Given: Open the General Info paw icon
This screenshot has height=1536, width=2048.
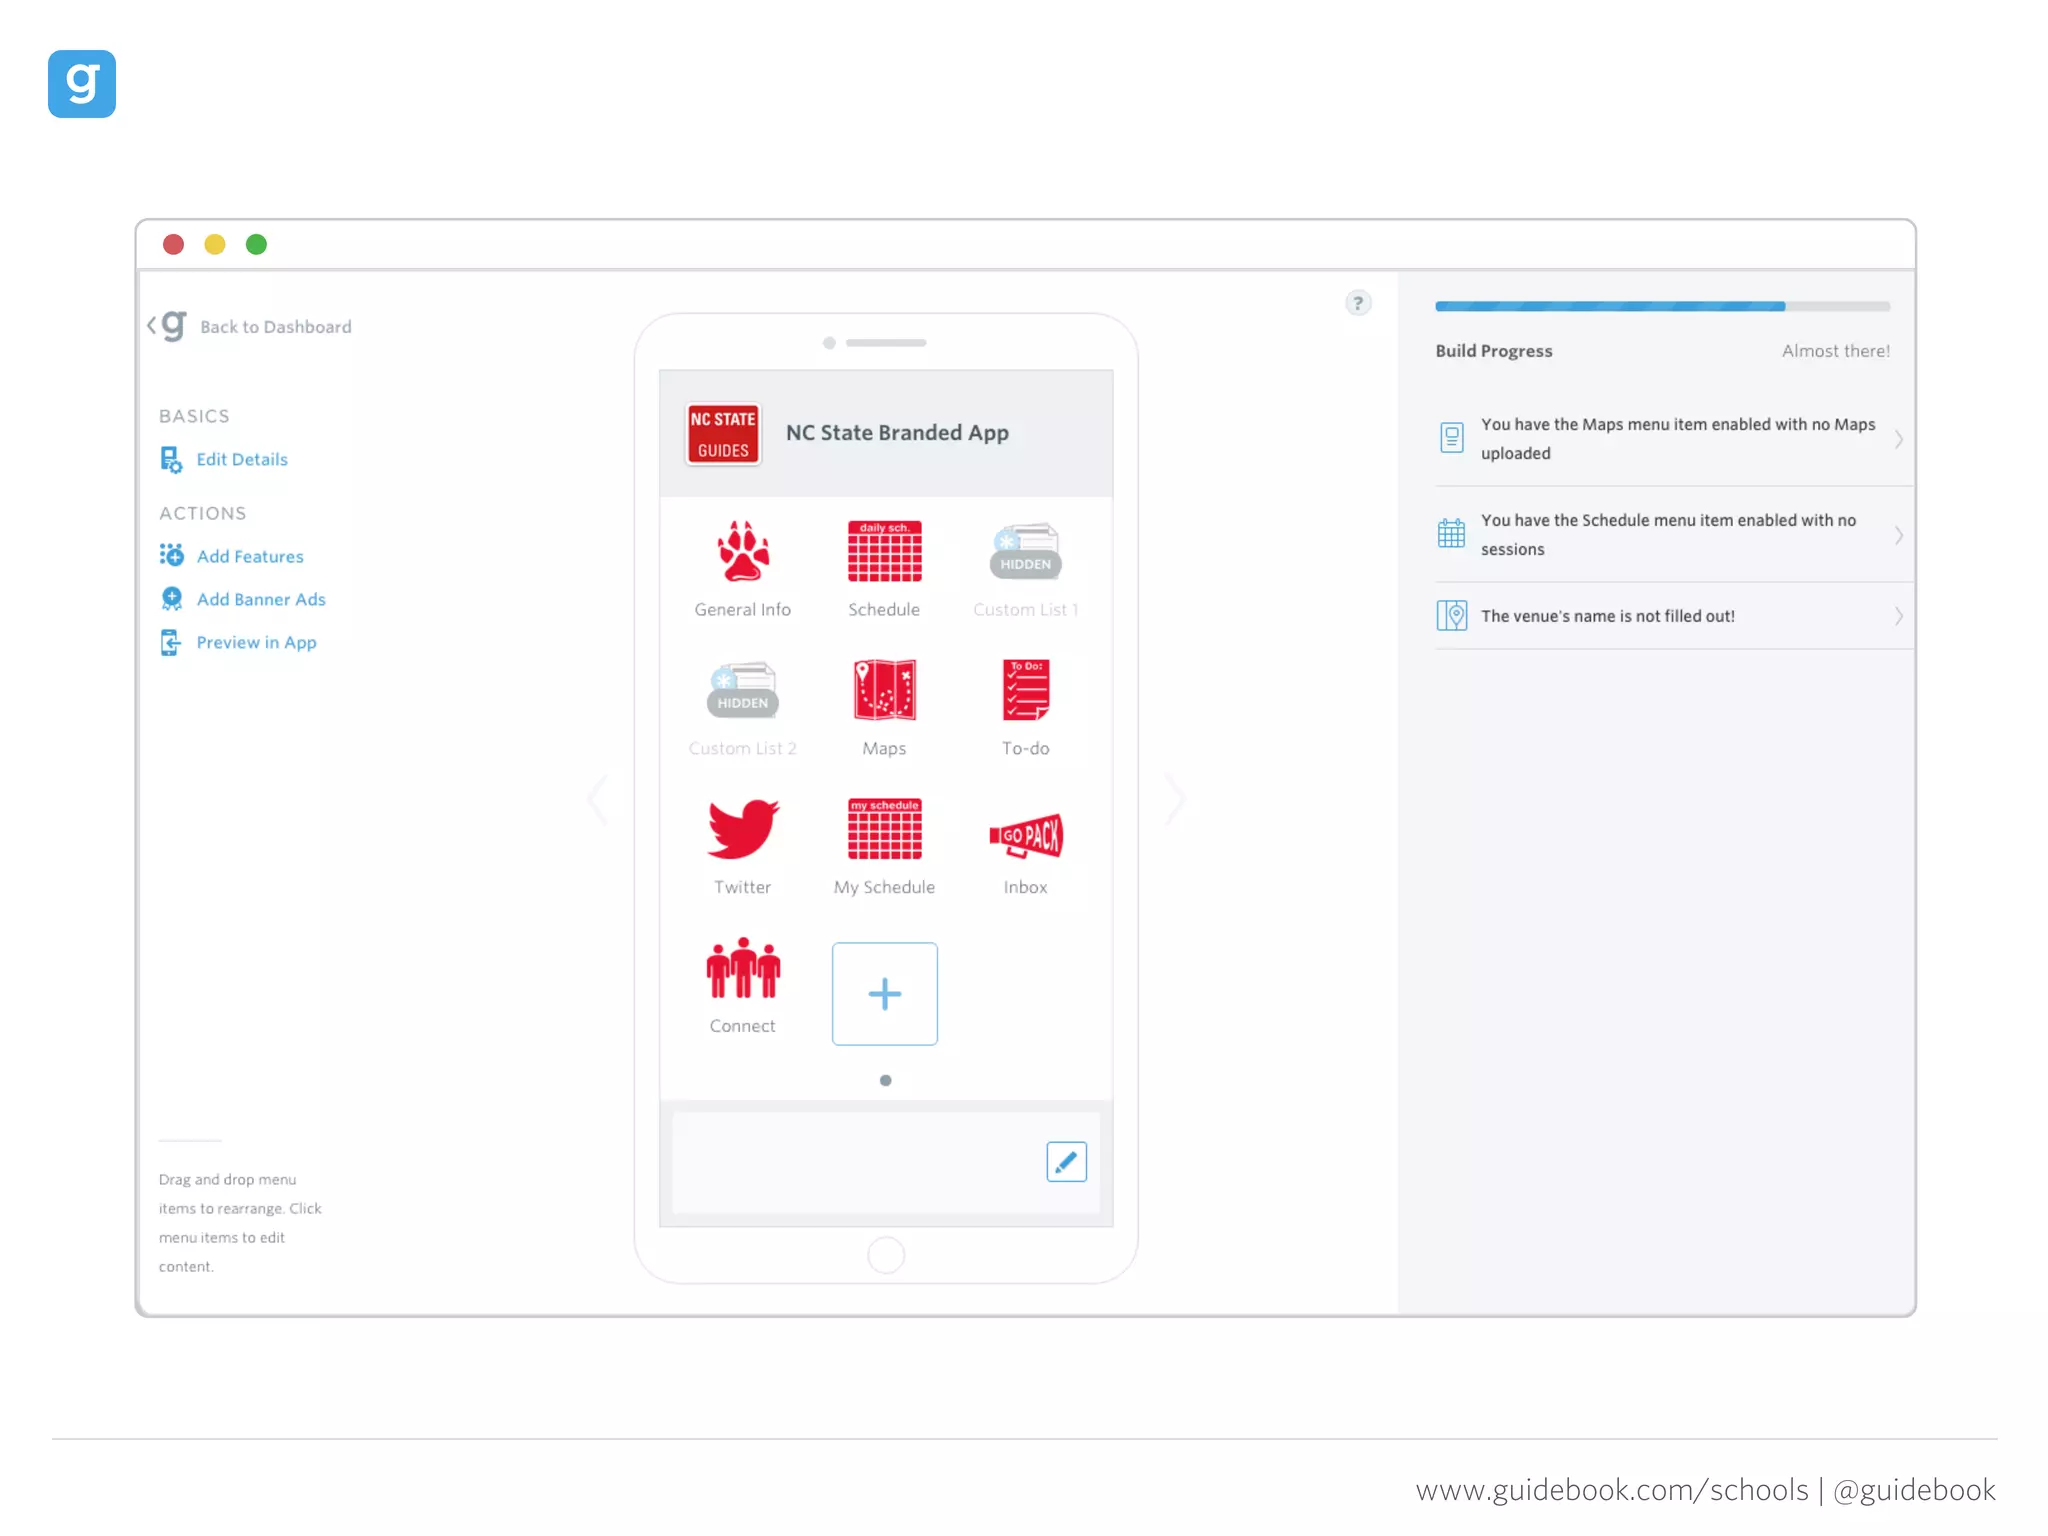Looking at the screenshot, I should 742,552.
